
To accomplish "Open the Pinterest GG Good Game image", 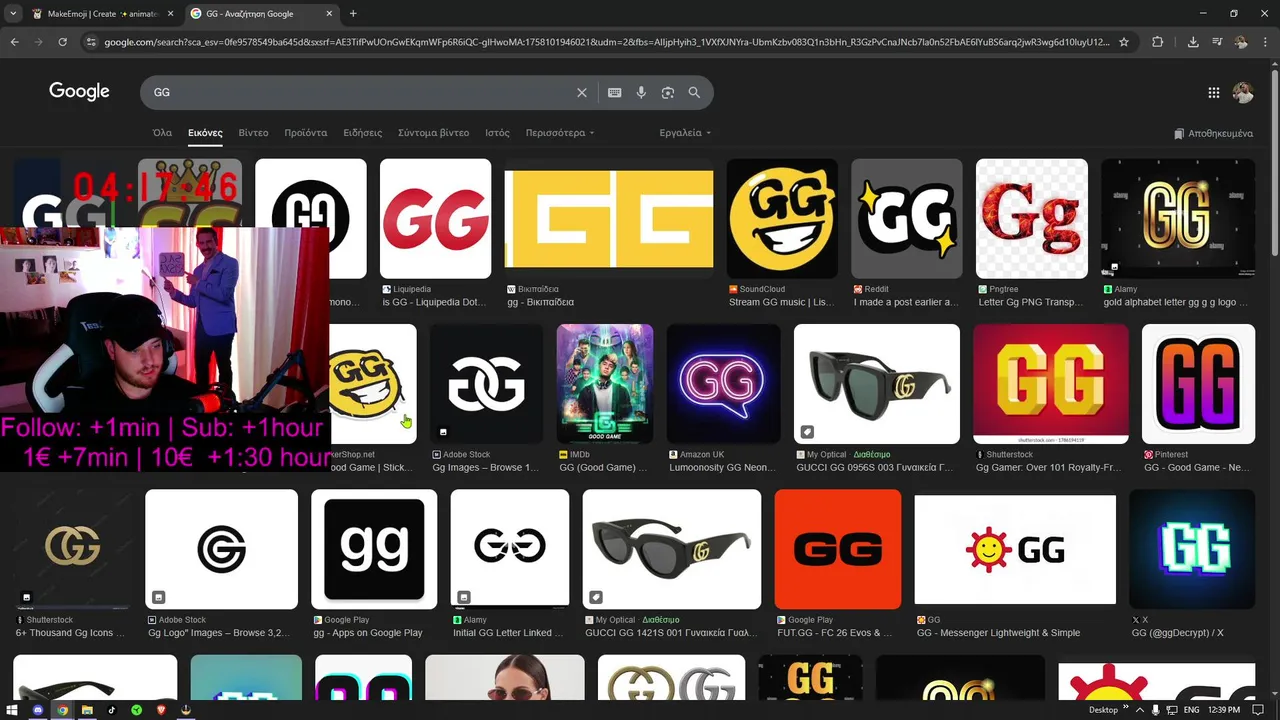I will point(1198,384).
